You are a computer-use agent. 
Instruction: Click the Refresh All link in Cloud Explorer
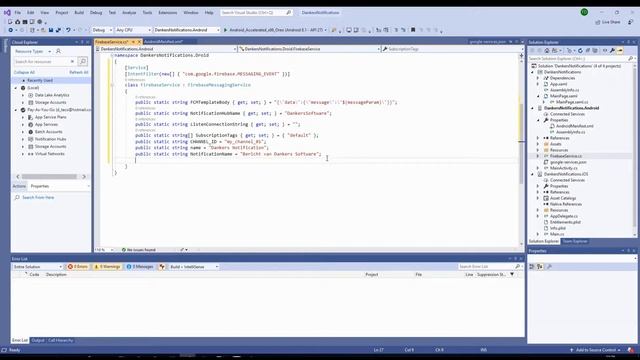79,72
